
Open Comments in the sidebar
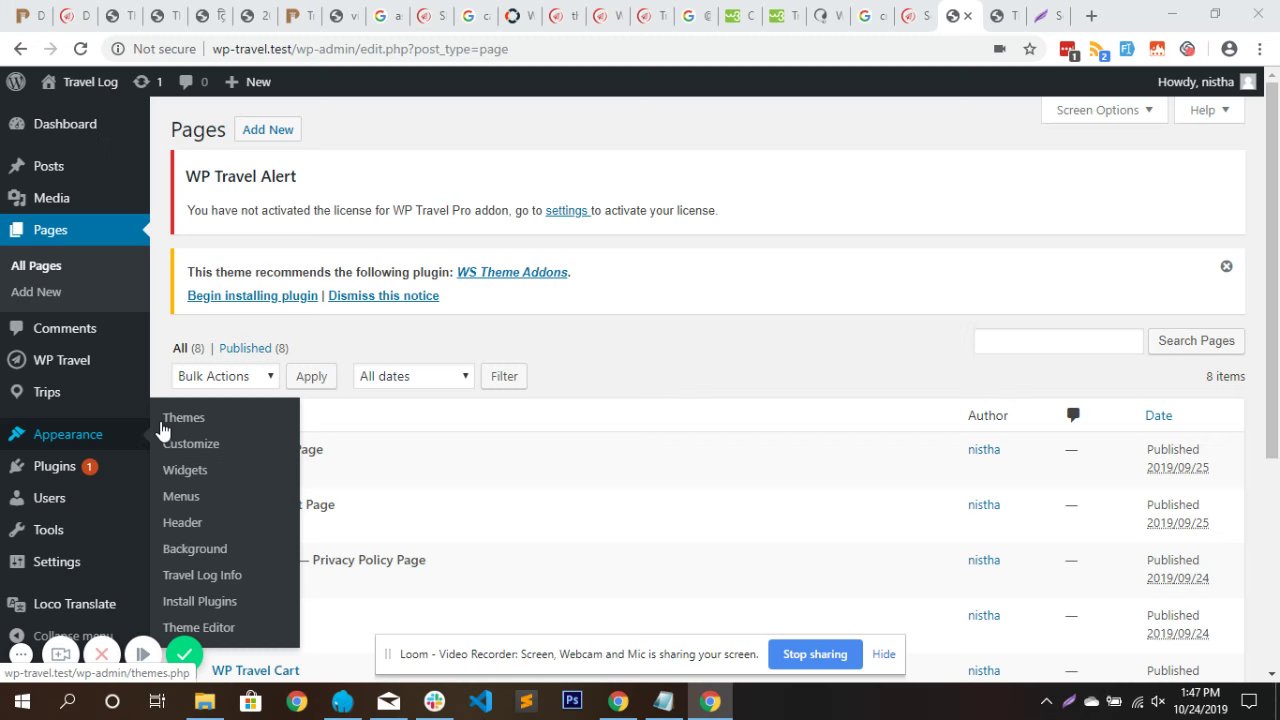pyautogui.click(x=64, y=328)
